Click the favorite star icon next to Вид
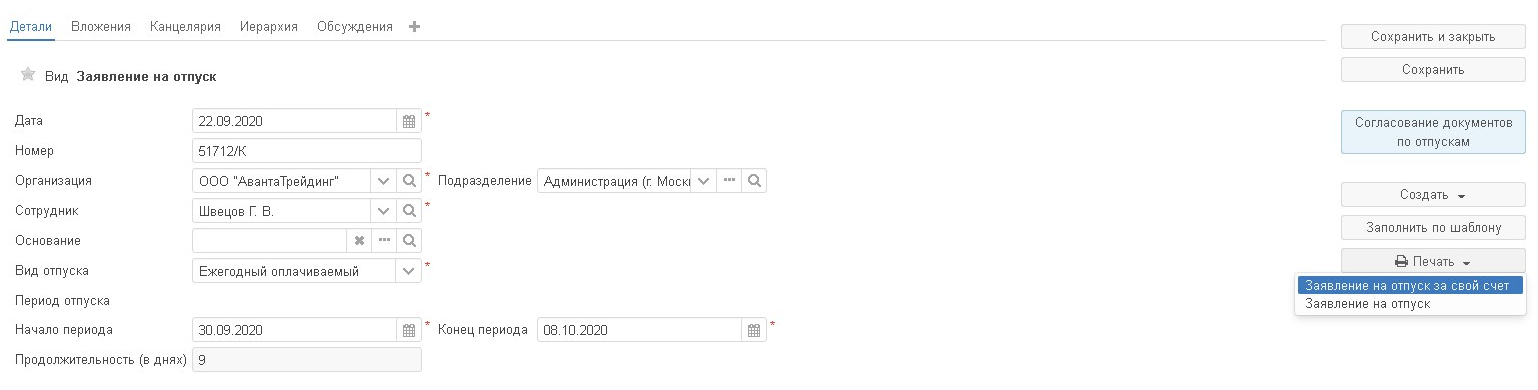Screen dimensions: 1538x390 [28, 75]
